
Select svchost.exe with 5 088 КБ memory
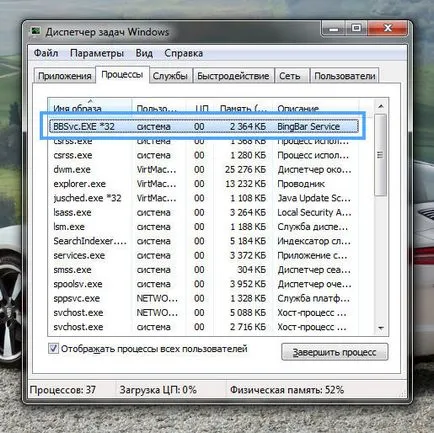pos(204,313)
